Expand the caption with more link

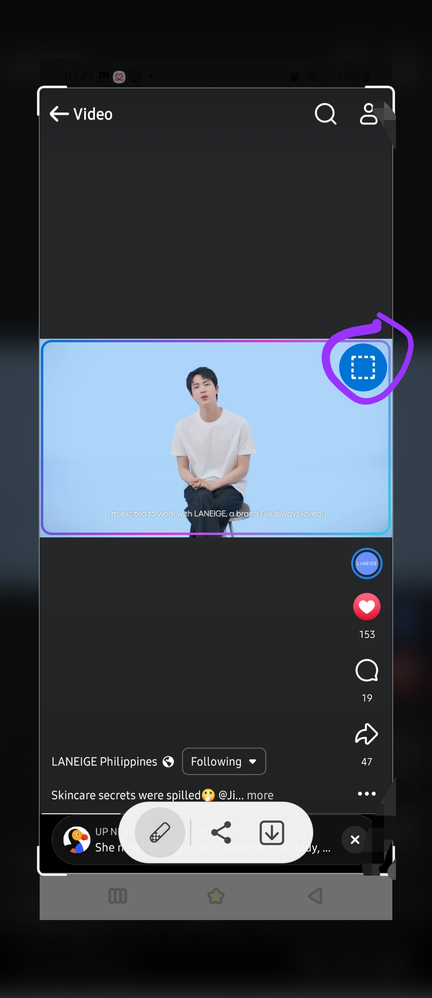[x=260, y=795]
